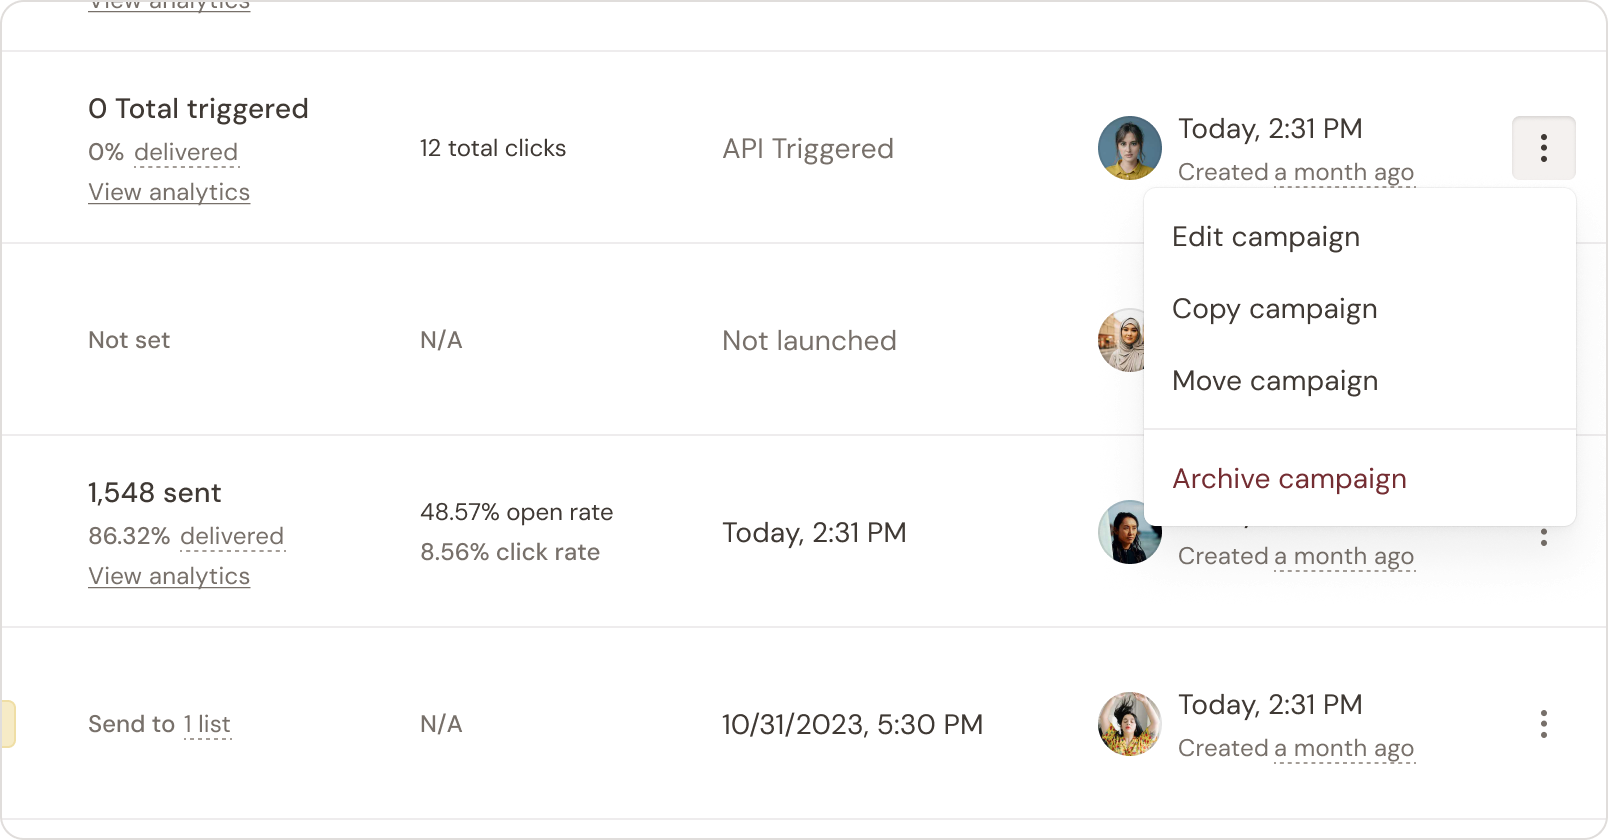Click the delivered link next to 0%
The width and height of the screenshot is (1608, 840).
pos(186,152)
